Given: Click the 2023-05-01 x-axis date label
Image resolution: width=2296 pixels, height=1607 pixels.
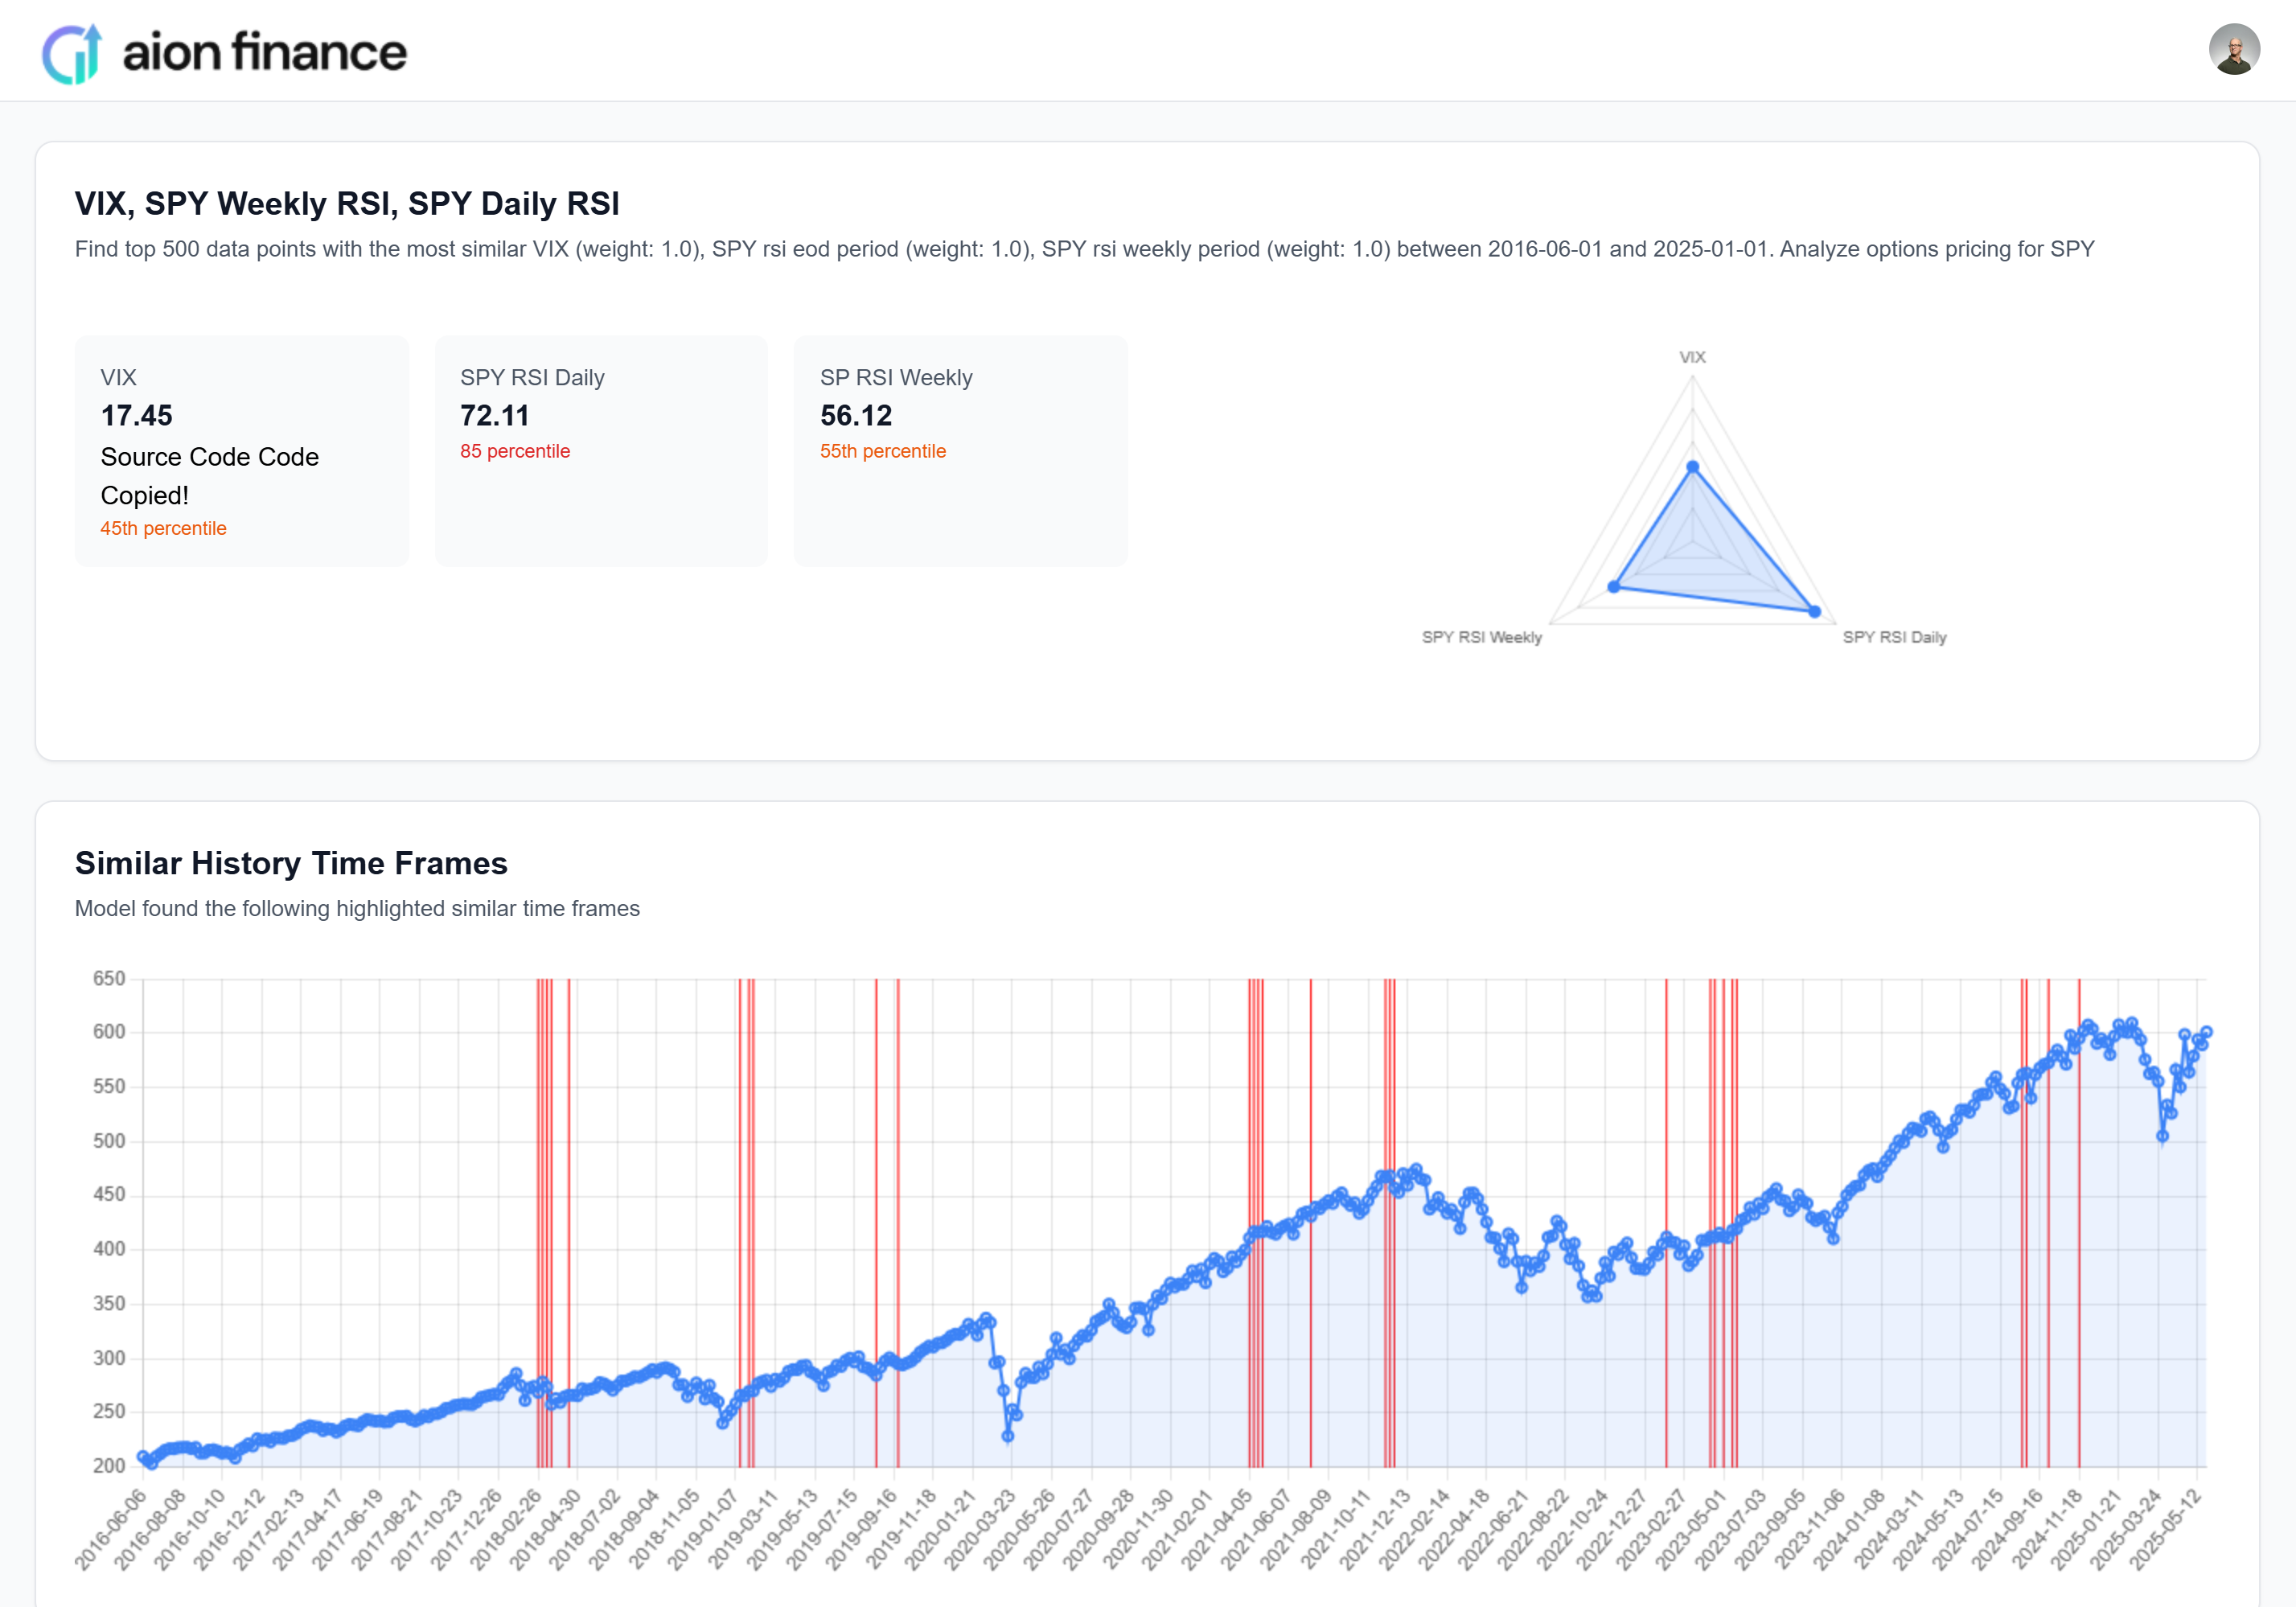Looking at the screenshot, I should tap(1691, 1529).
